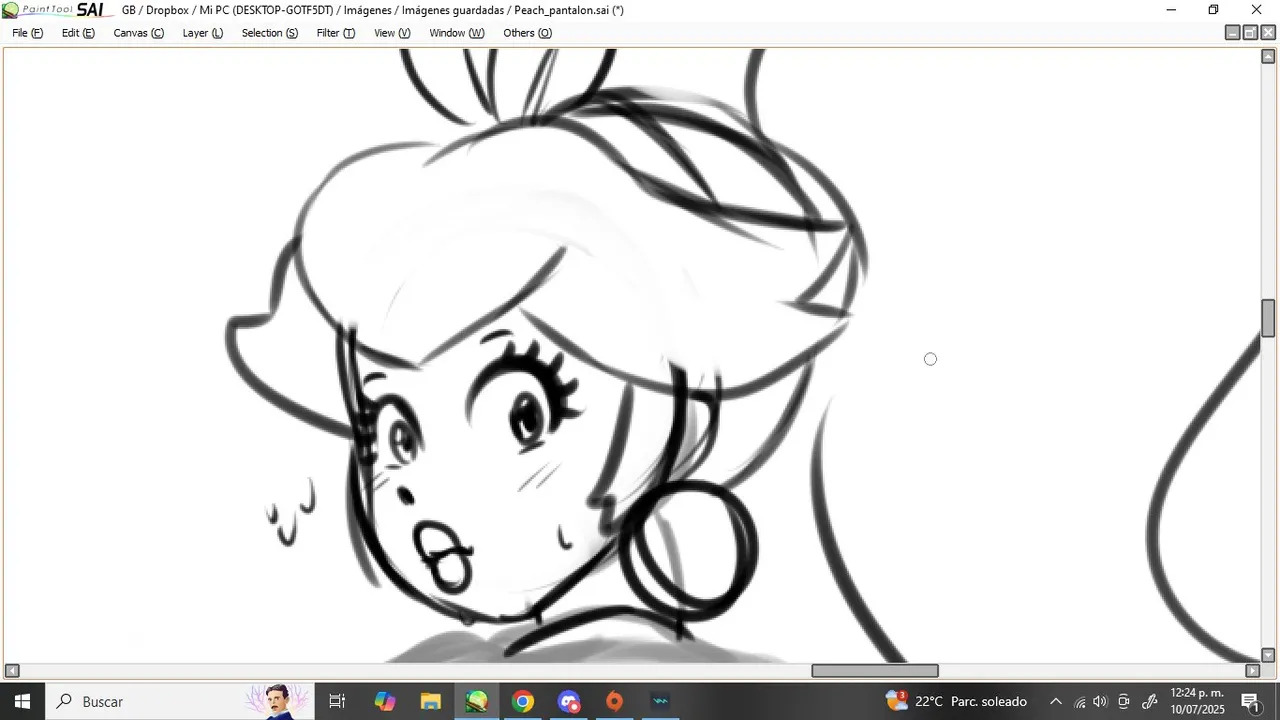Click the tray icon right of the volume icon
Viewport: 1280px width, 720px height.
(x=1124, y=701)
